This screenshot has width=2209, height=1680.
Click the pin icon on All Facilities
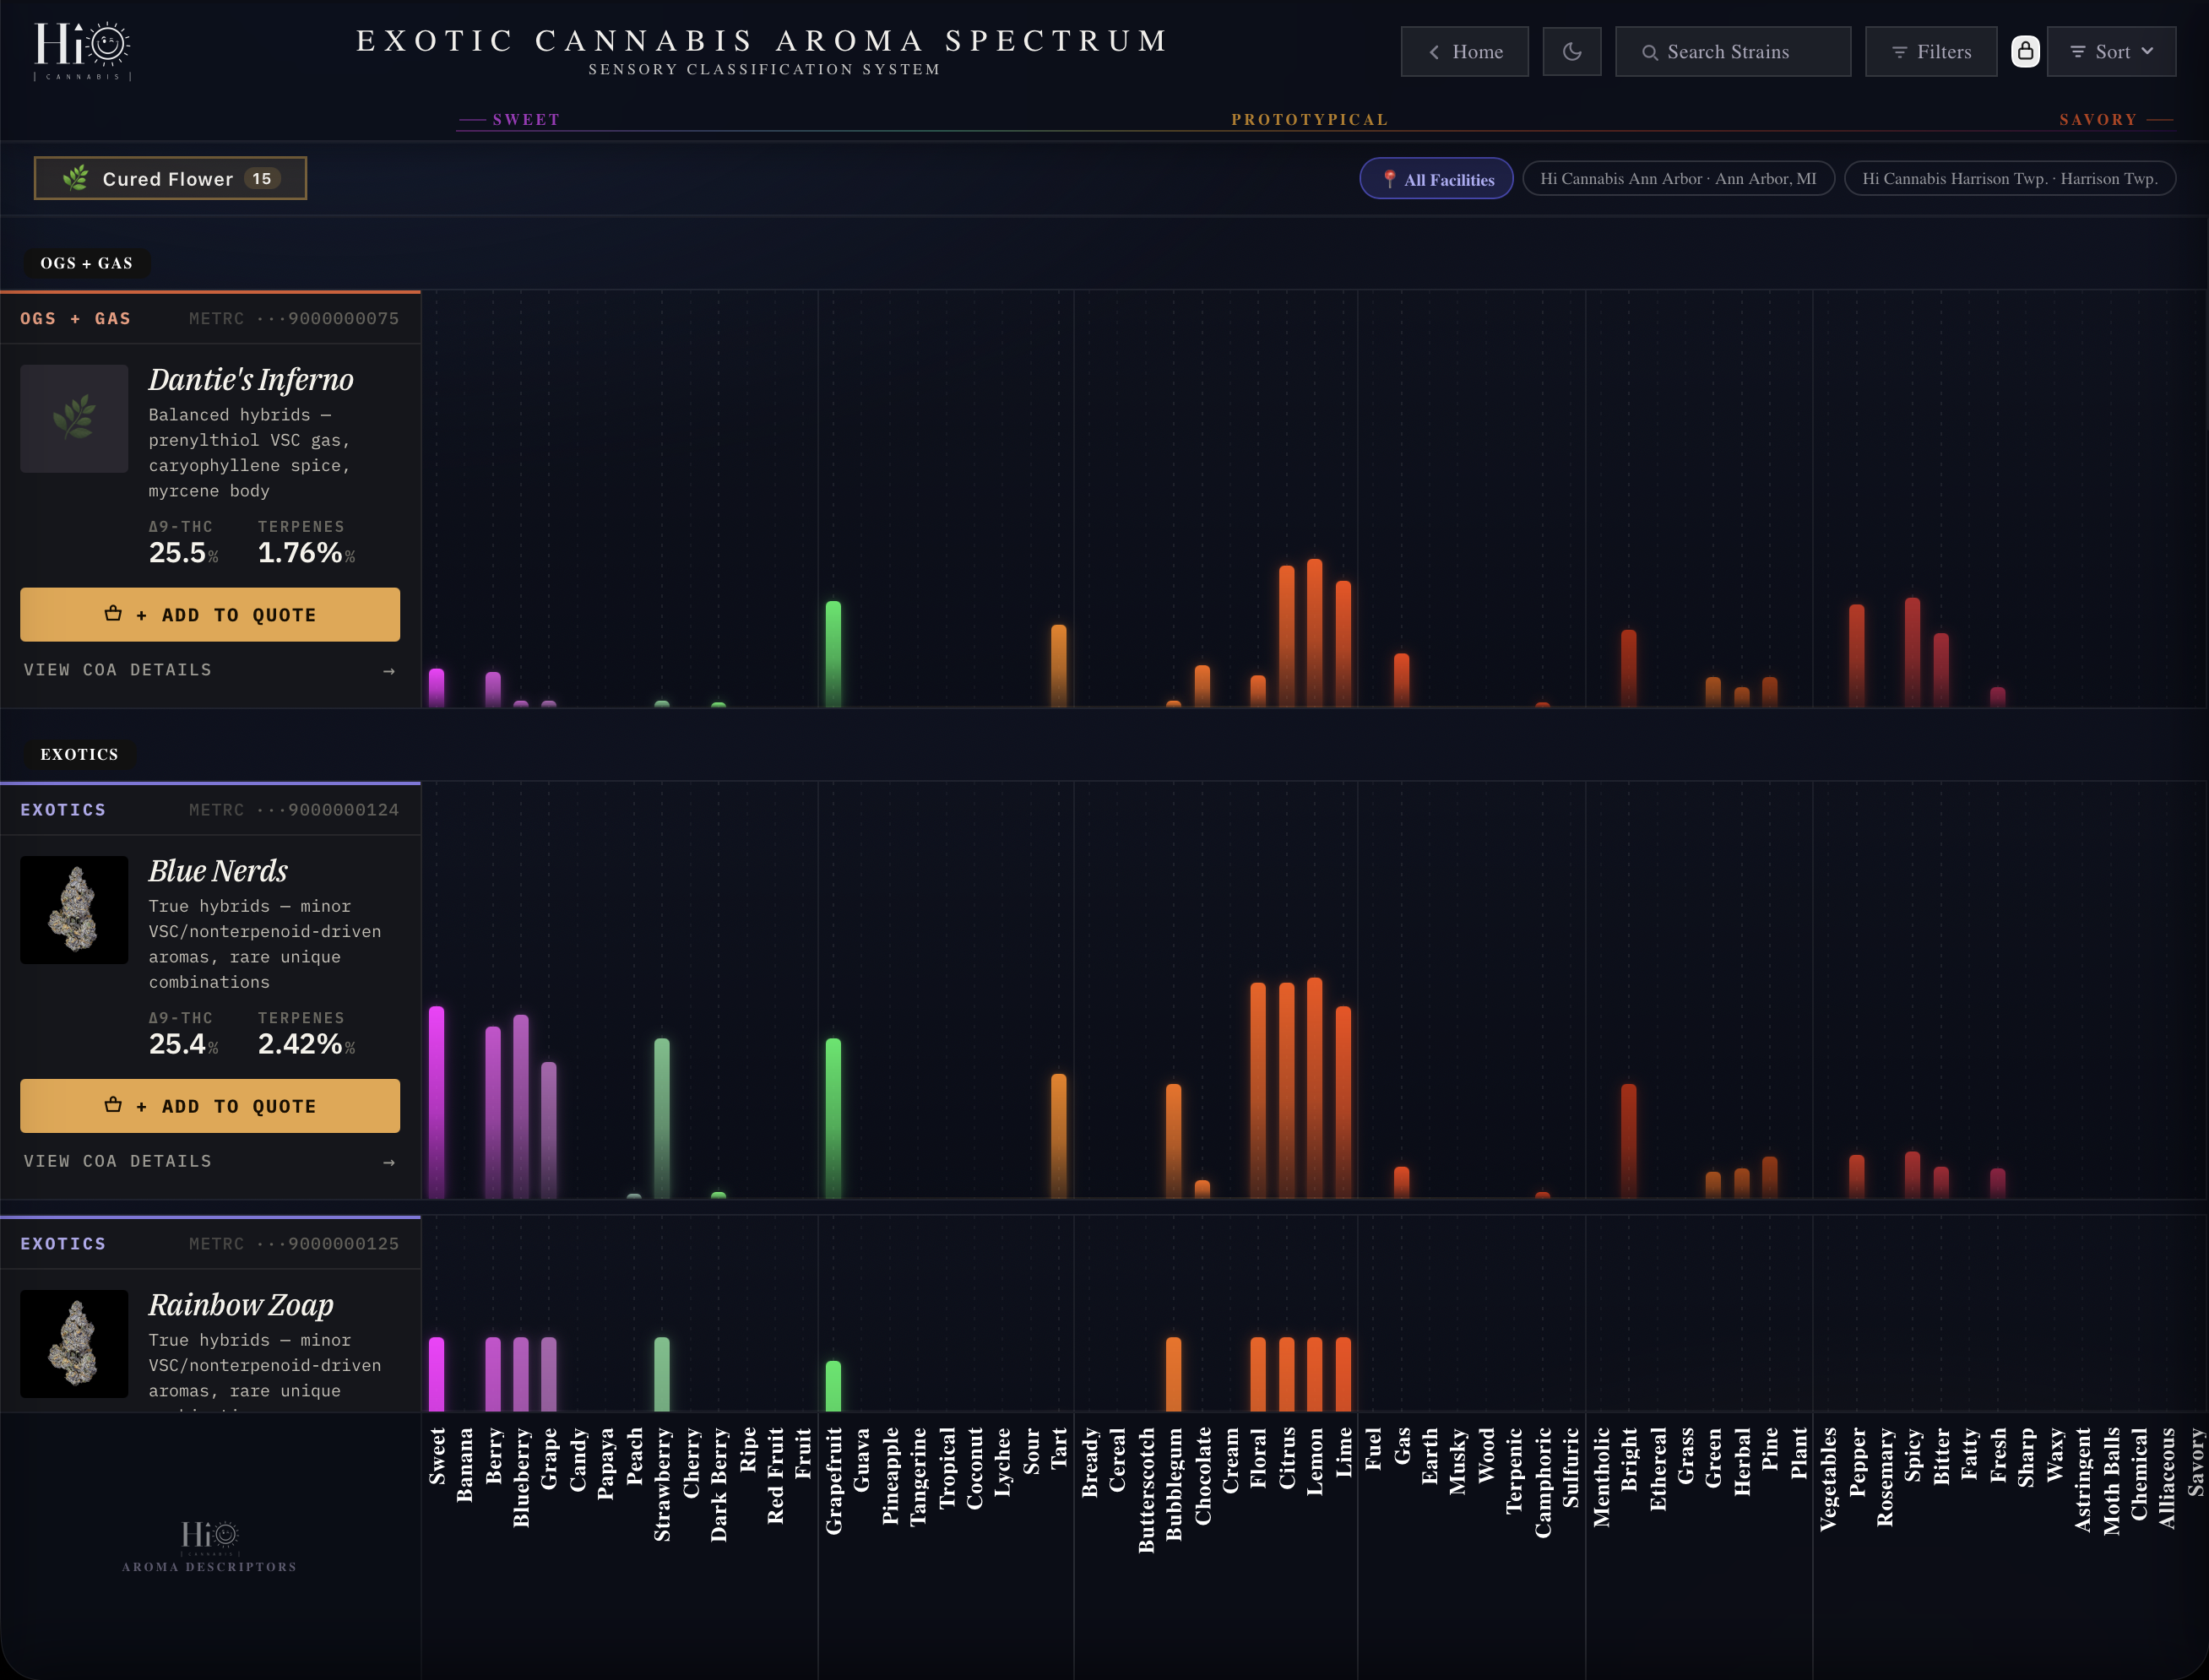(1389, 179)
